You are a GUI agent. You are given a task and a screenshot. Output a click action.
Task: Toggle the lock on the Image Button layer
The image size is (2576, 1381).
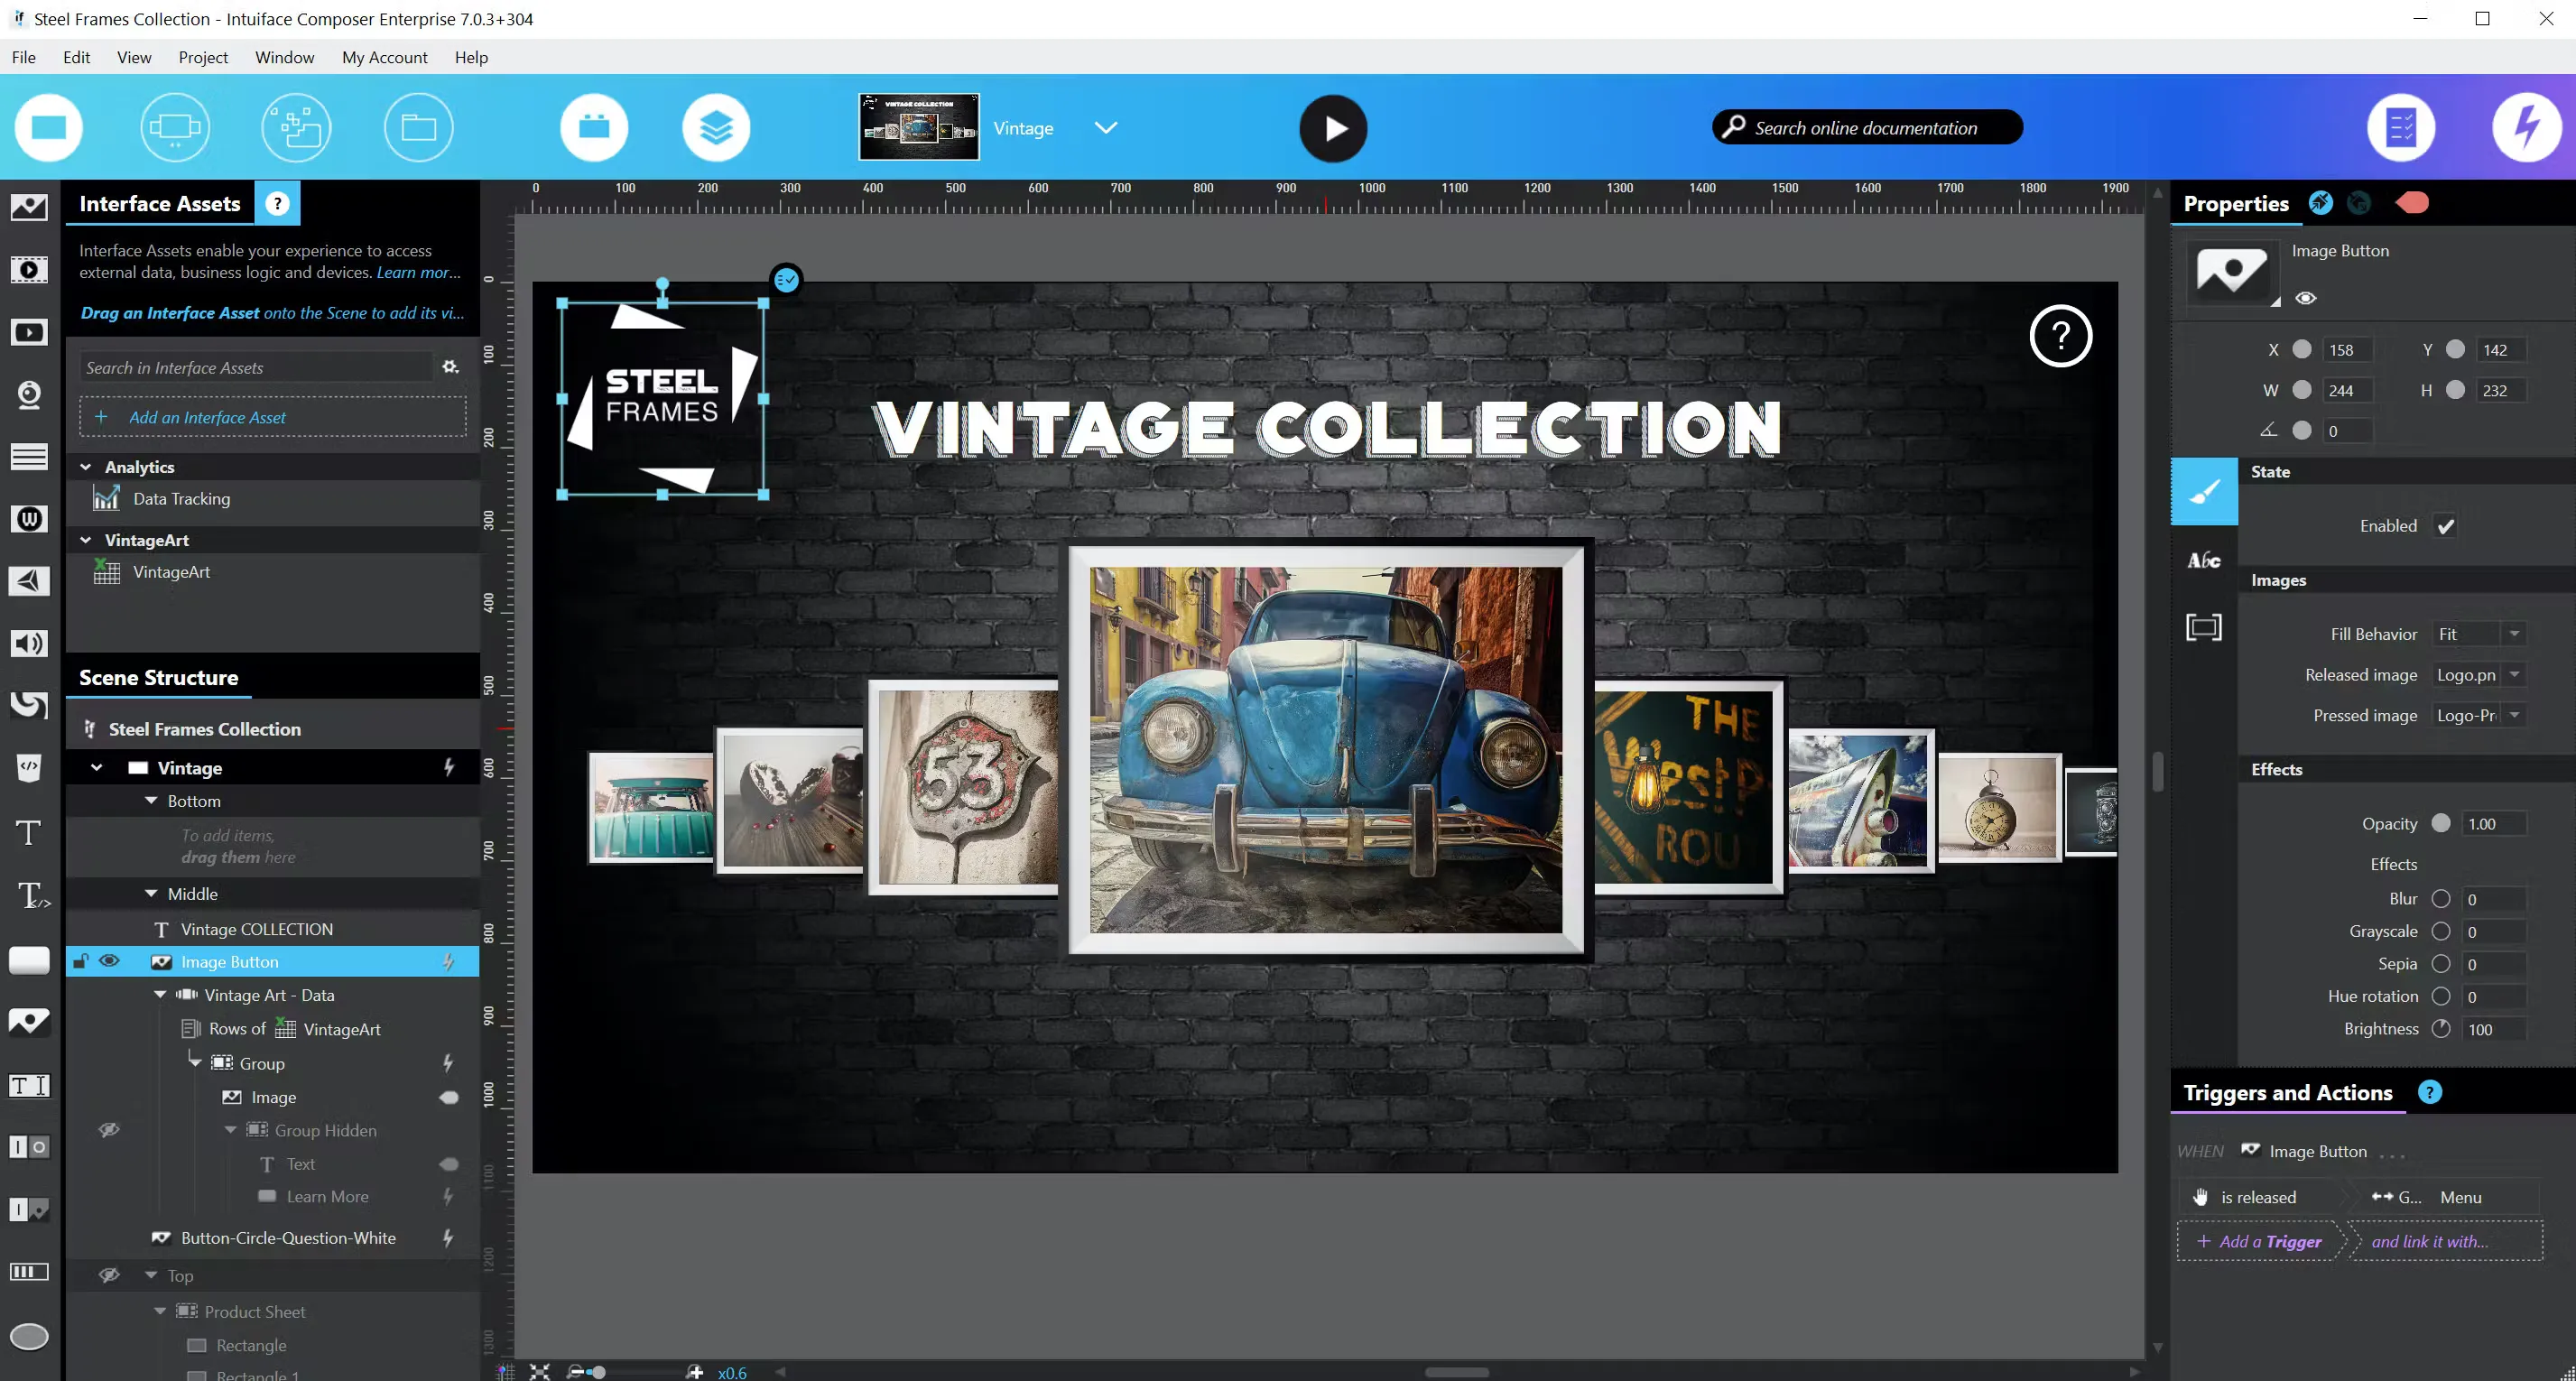click(81, 961)
